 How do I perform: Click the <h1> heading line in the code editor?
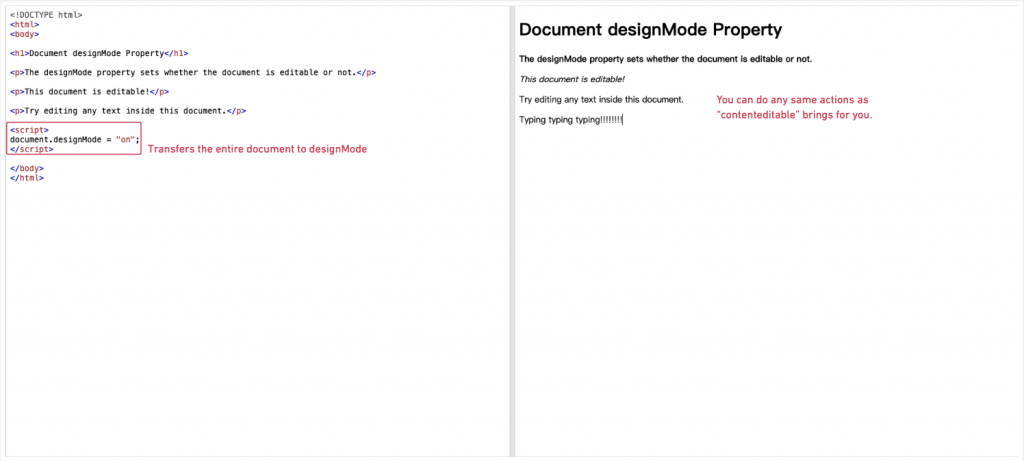99,54
